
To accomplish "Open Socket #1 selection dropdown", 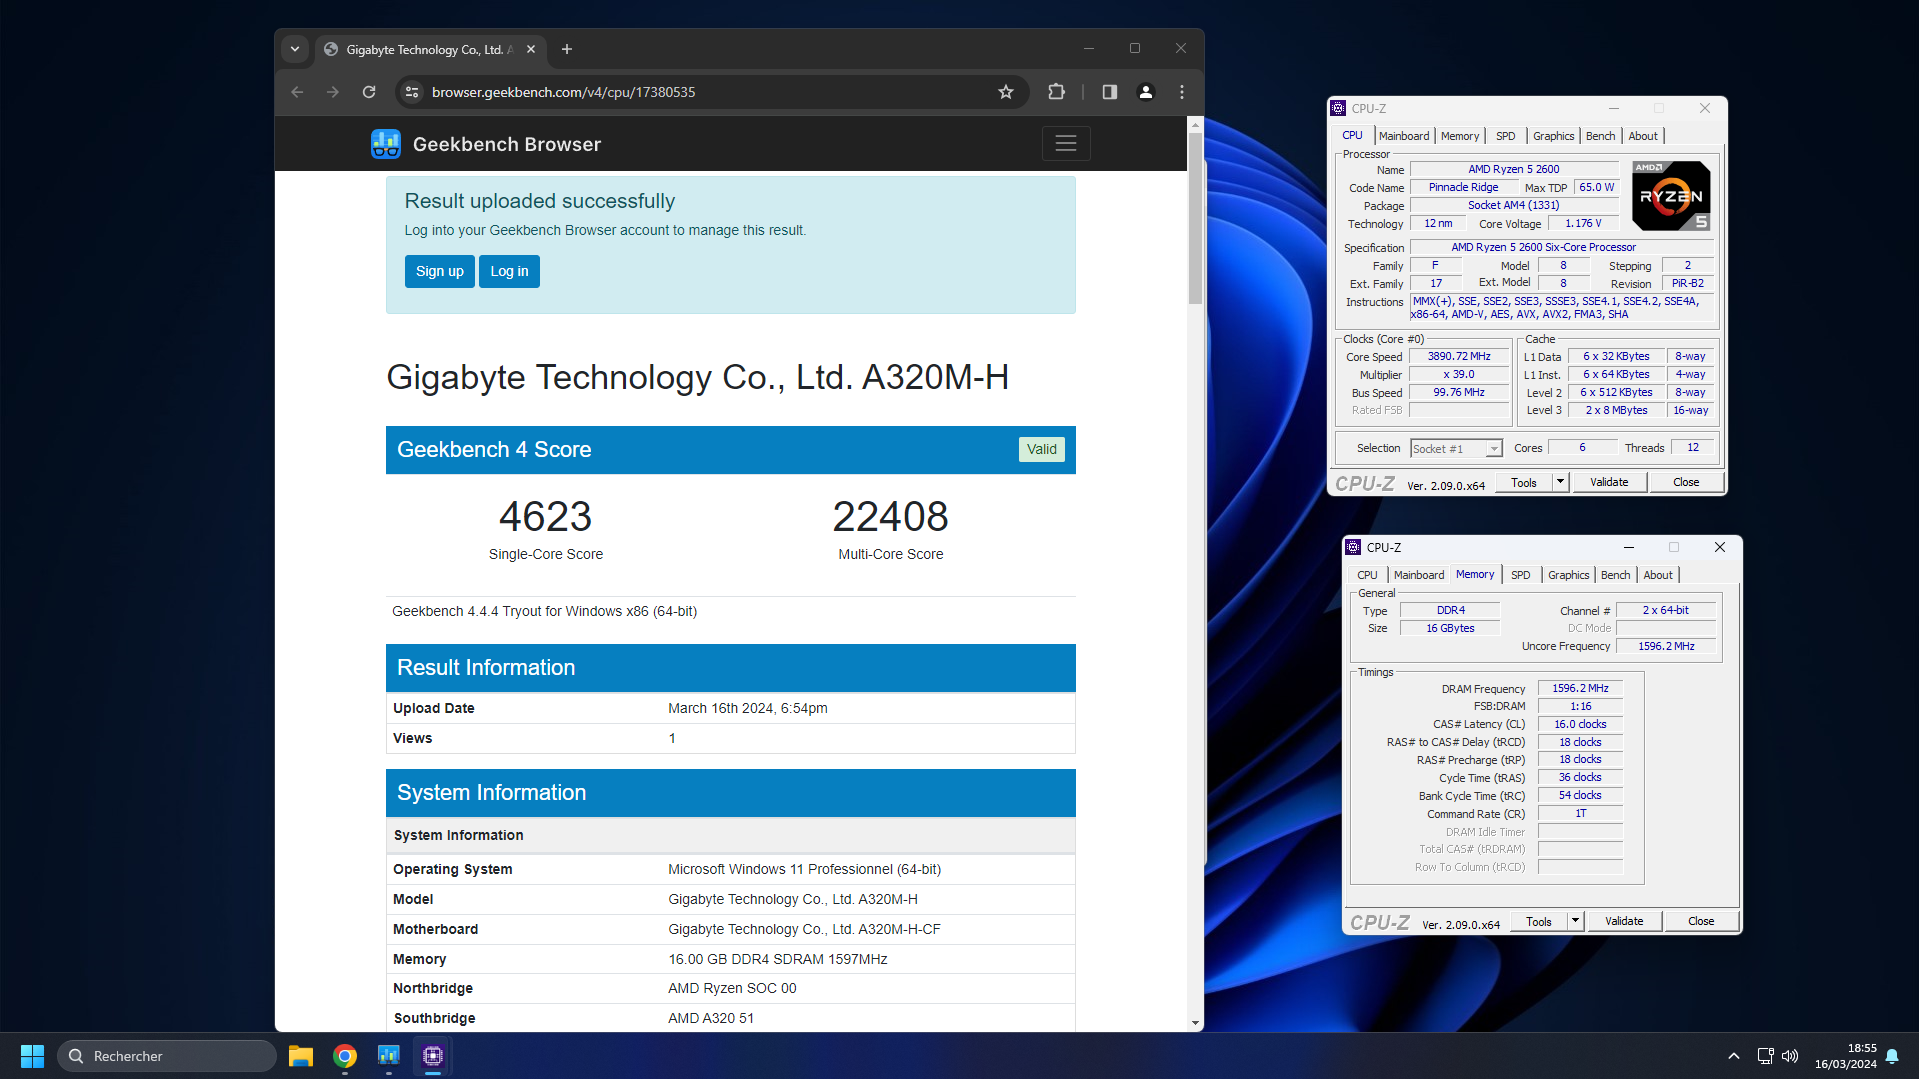I will click(1456, 449).
